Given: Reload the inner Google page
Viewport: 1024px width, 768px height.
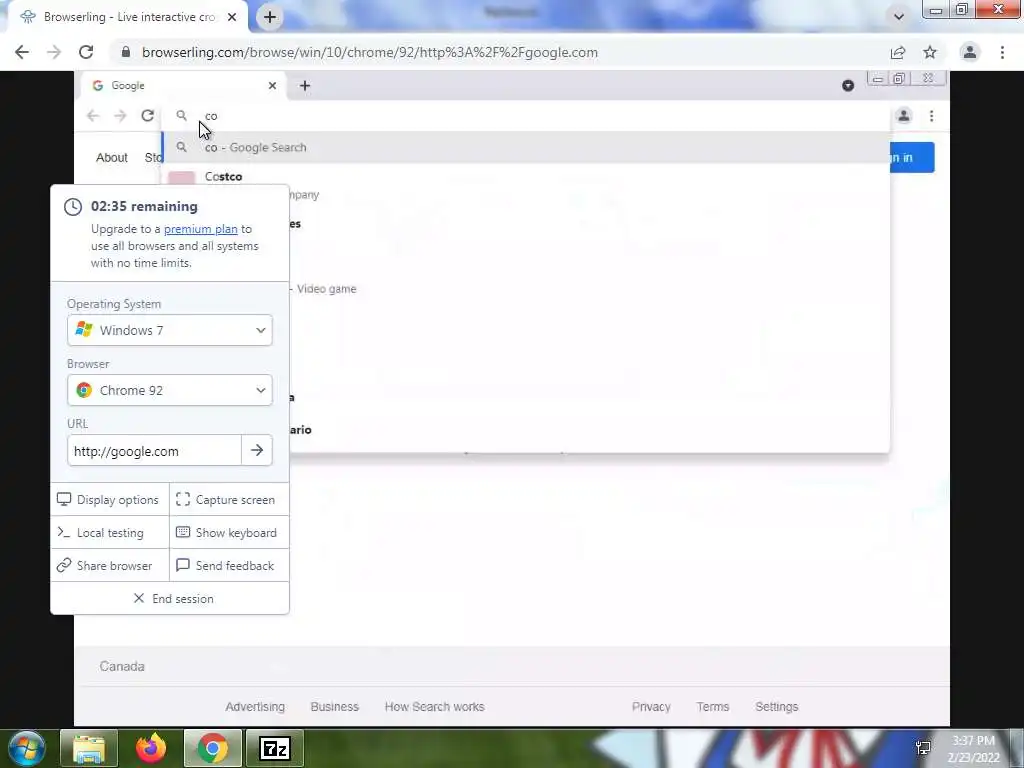Looking at the screenshot, I should [148, 116].
